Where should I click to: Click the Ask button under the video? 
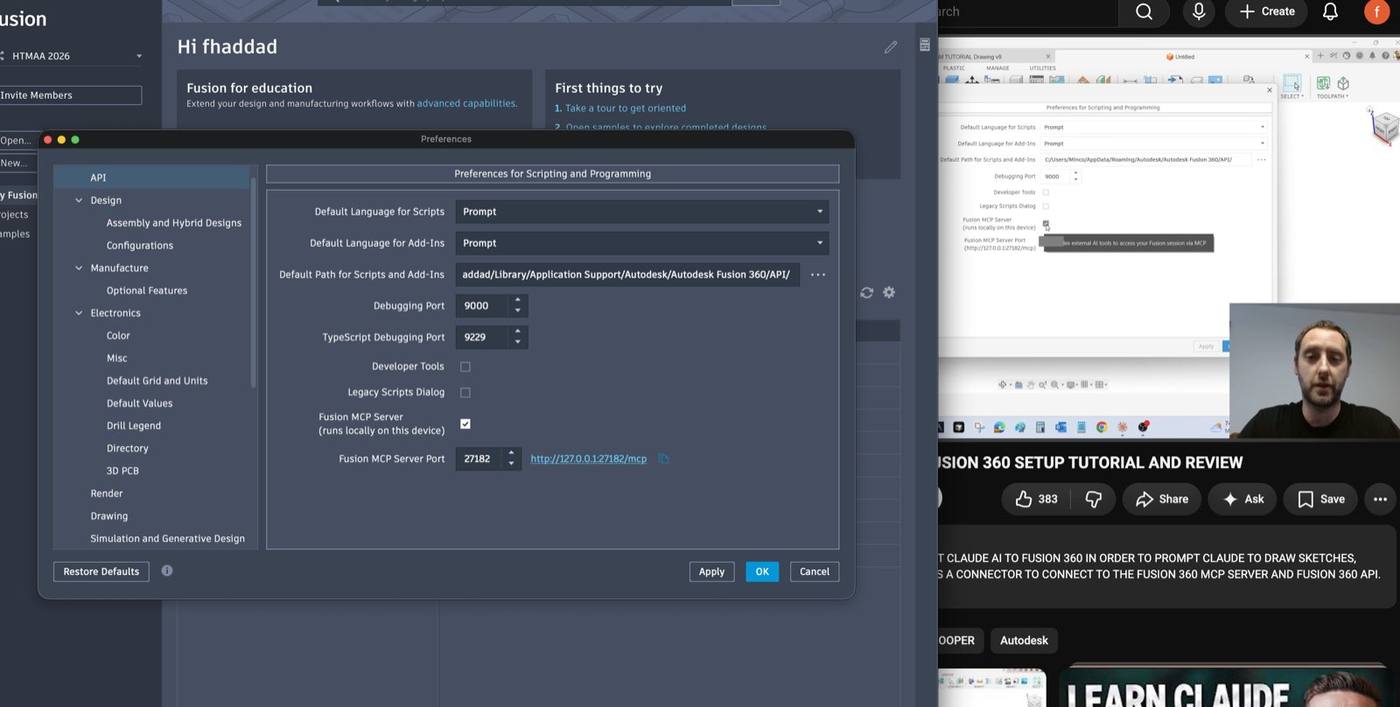click(x=1243, y=499)
